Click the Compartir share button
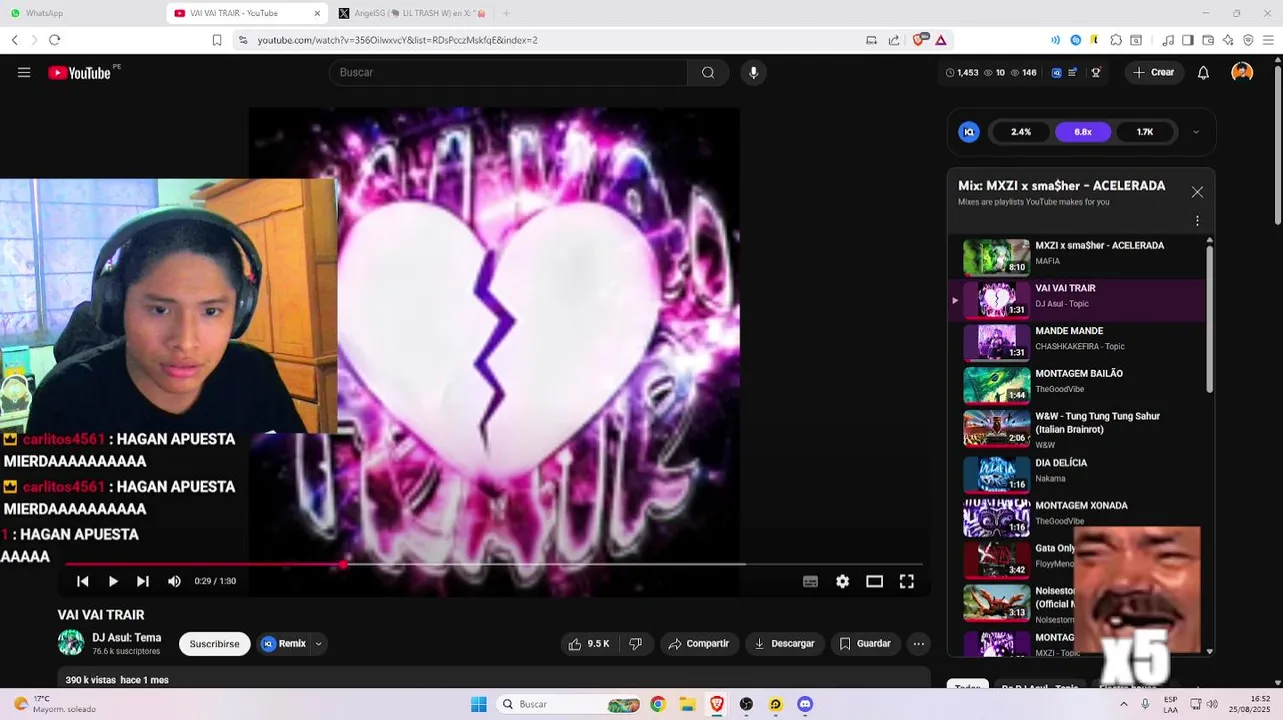This screenshot has width=1283, height=720. (699, 644)
